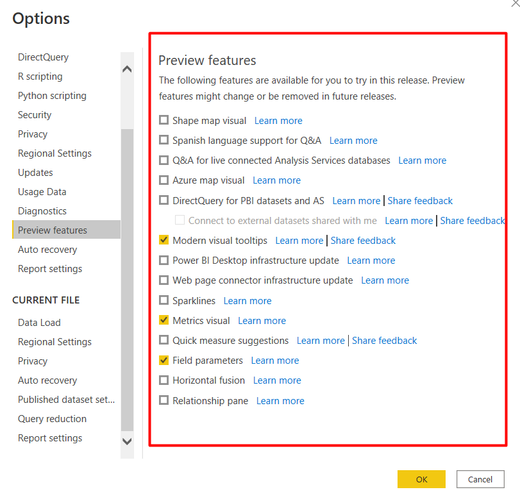Click Share feedback for Modern visual tooltips
520x489 pixels.
click(363, 240)
